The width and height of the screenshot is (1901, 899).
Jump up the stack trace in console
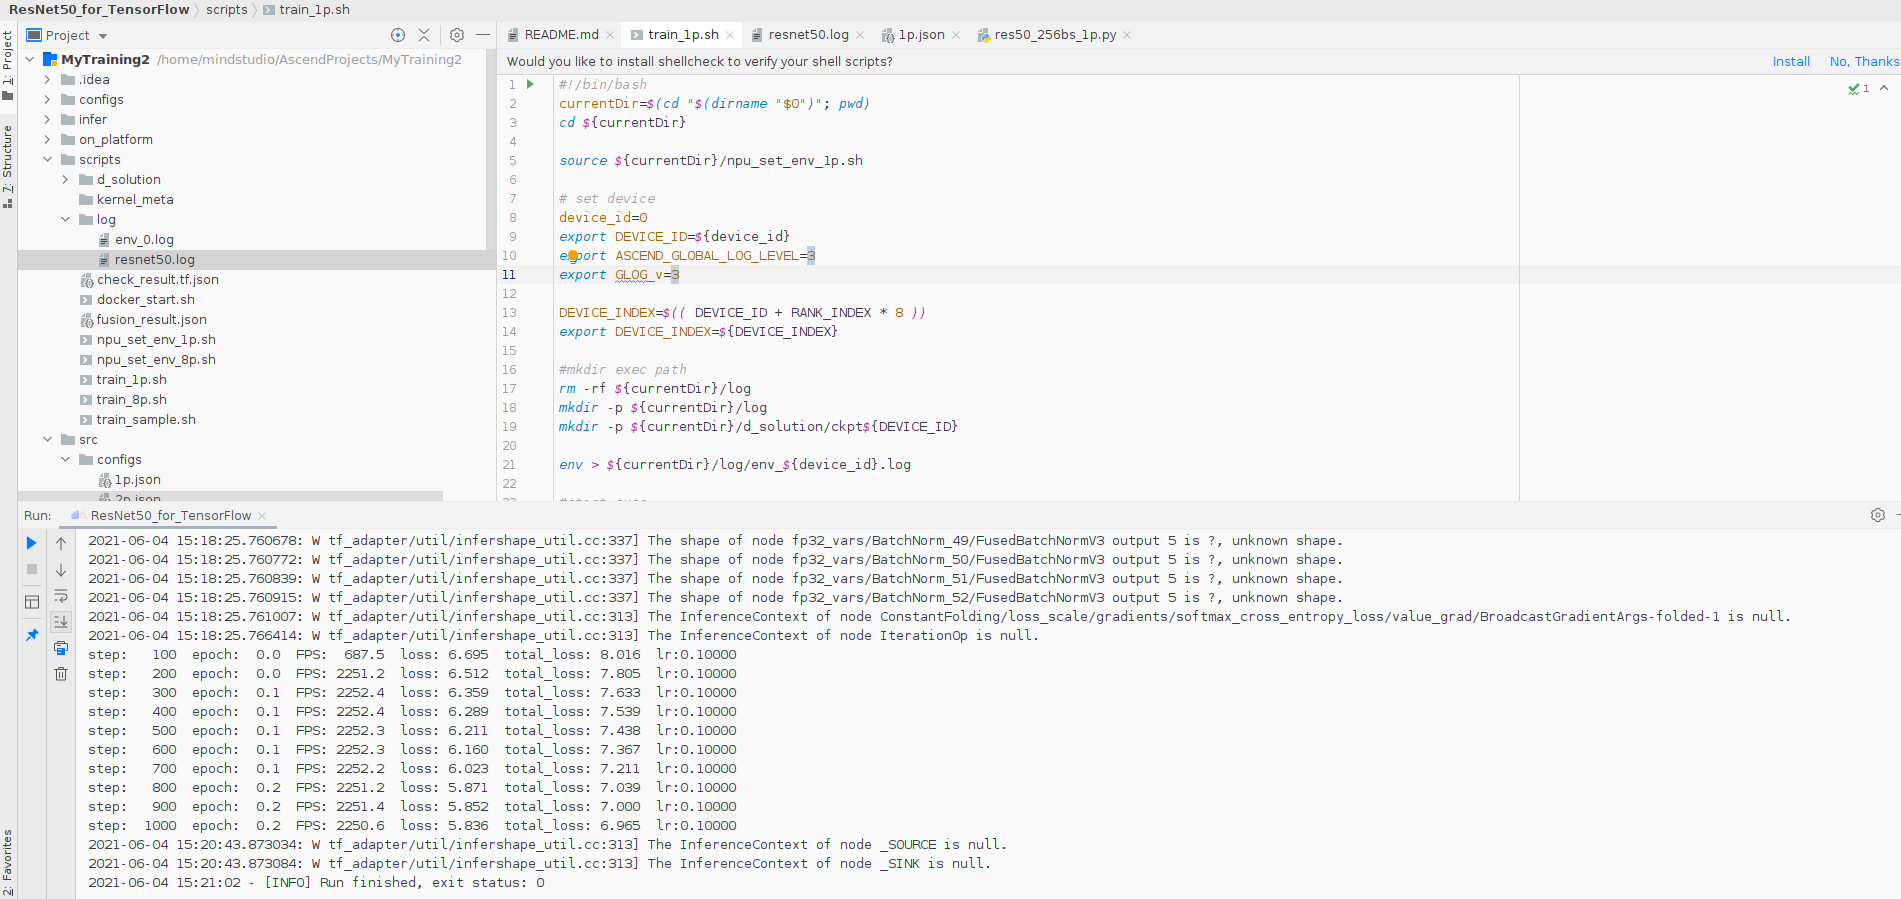[61, 543]
